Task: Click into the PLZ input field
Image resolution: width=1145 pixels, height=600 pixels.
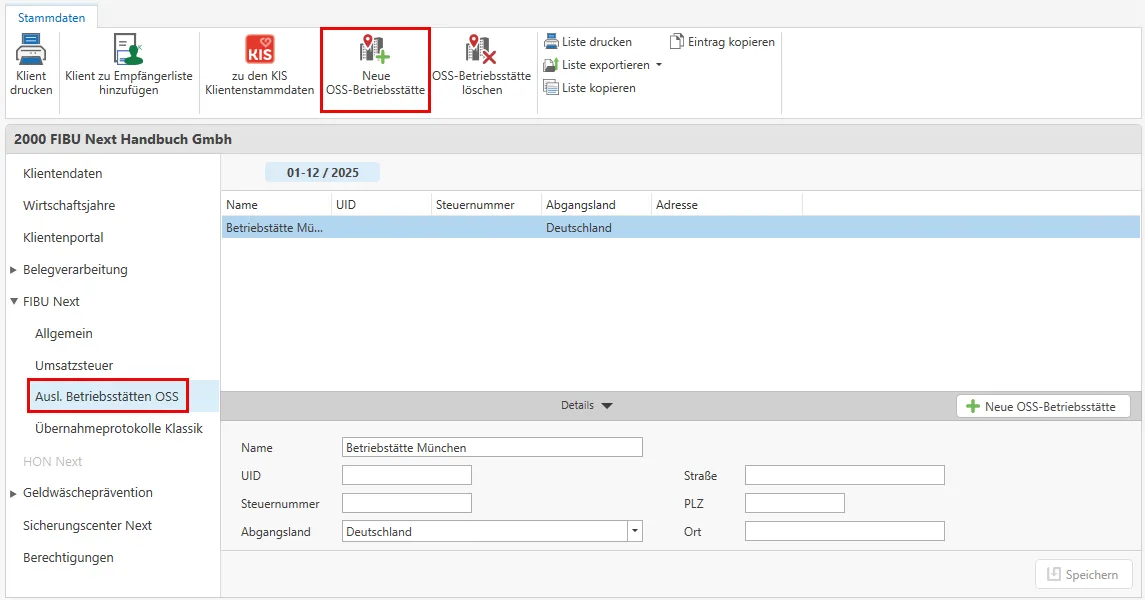Action: coord(794,503)
